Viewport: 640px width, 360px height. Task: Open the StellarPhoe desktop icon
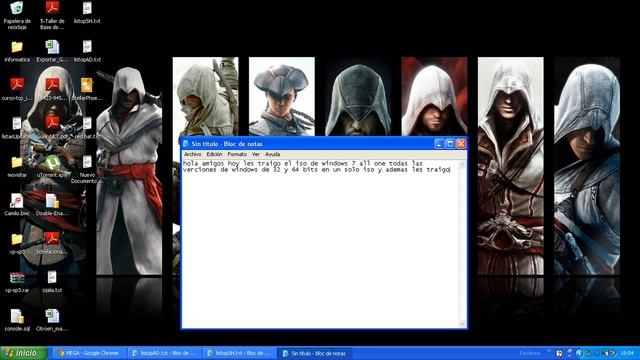point(87,89)
